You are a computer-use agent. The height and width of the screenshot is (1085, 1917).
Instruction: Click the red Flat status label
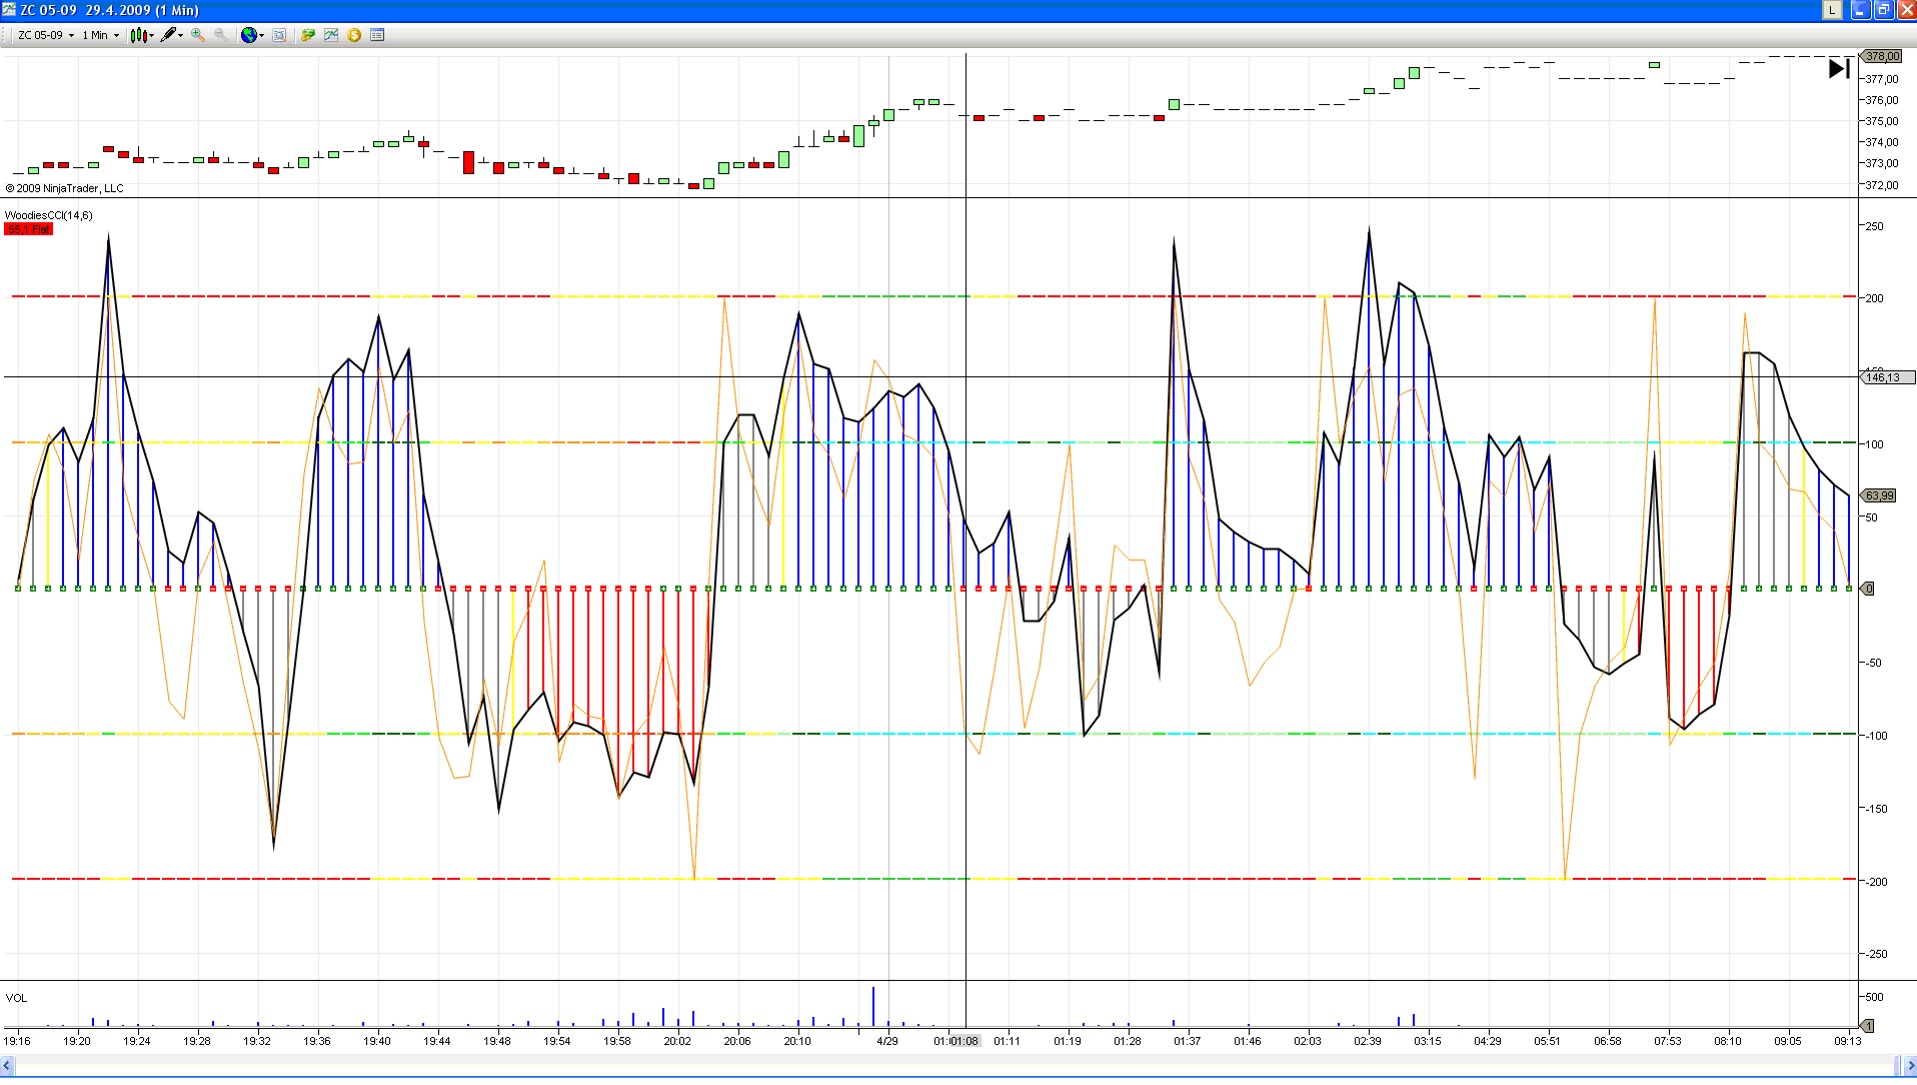28,229
